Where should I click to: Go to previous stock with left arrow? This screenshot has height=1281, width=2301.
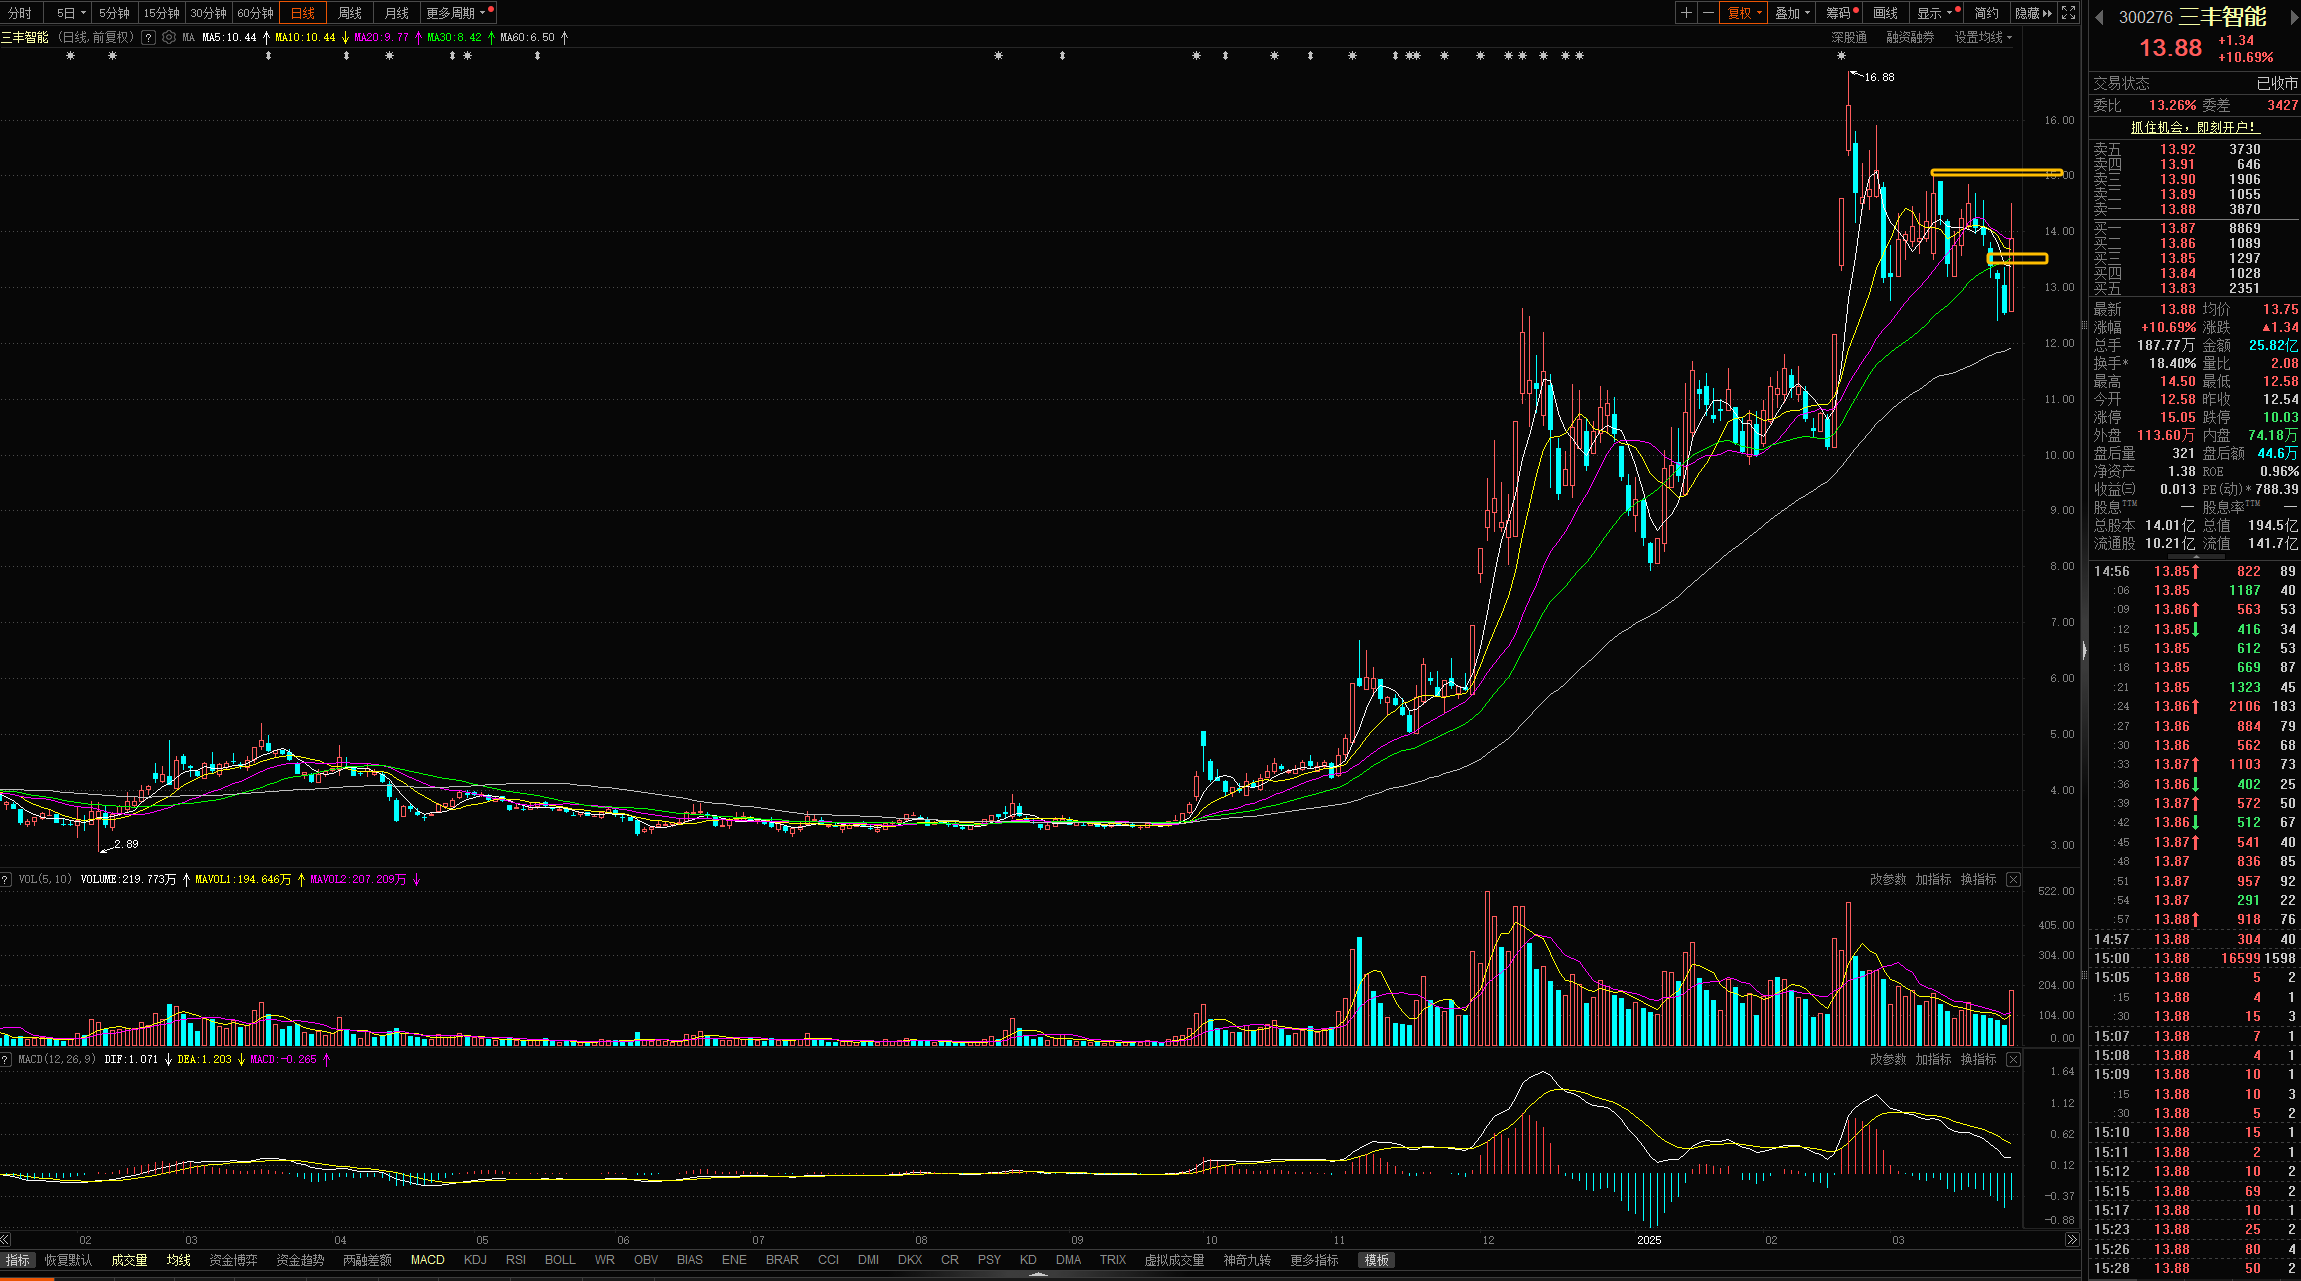pyautogui.click(x=2099, y=17)
